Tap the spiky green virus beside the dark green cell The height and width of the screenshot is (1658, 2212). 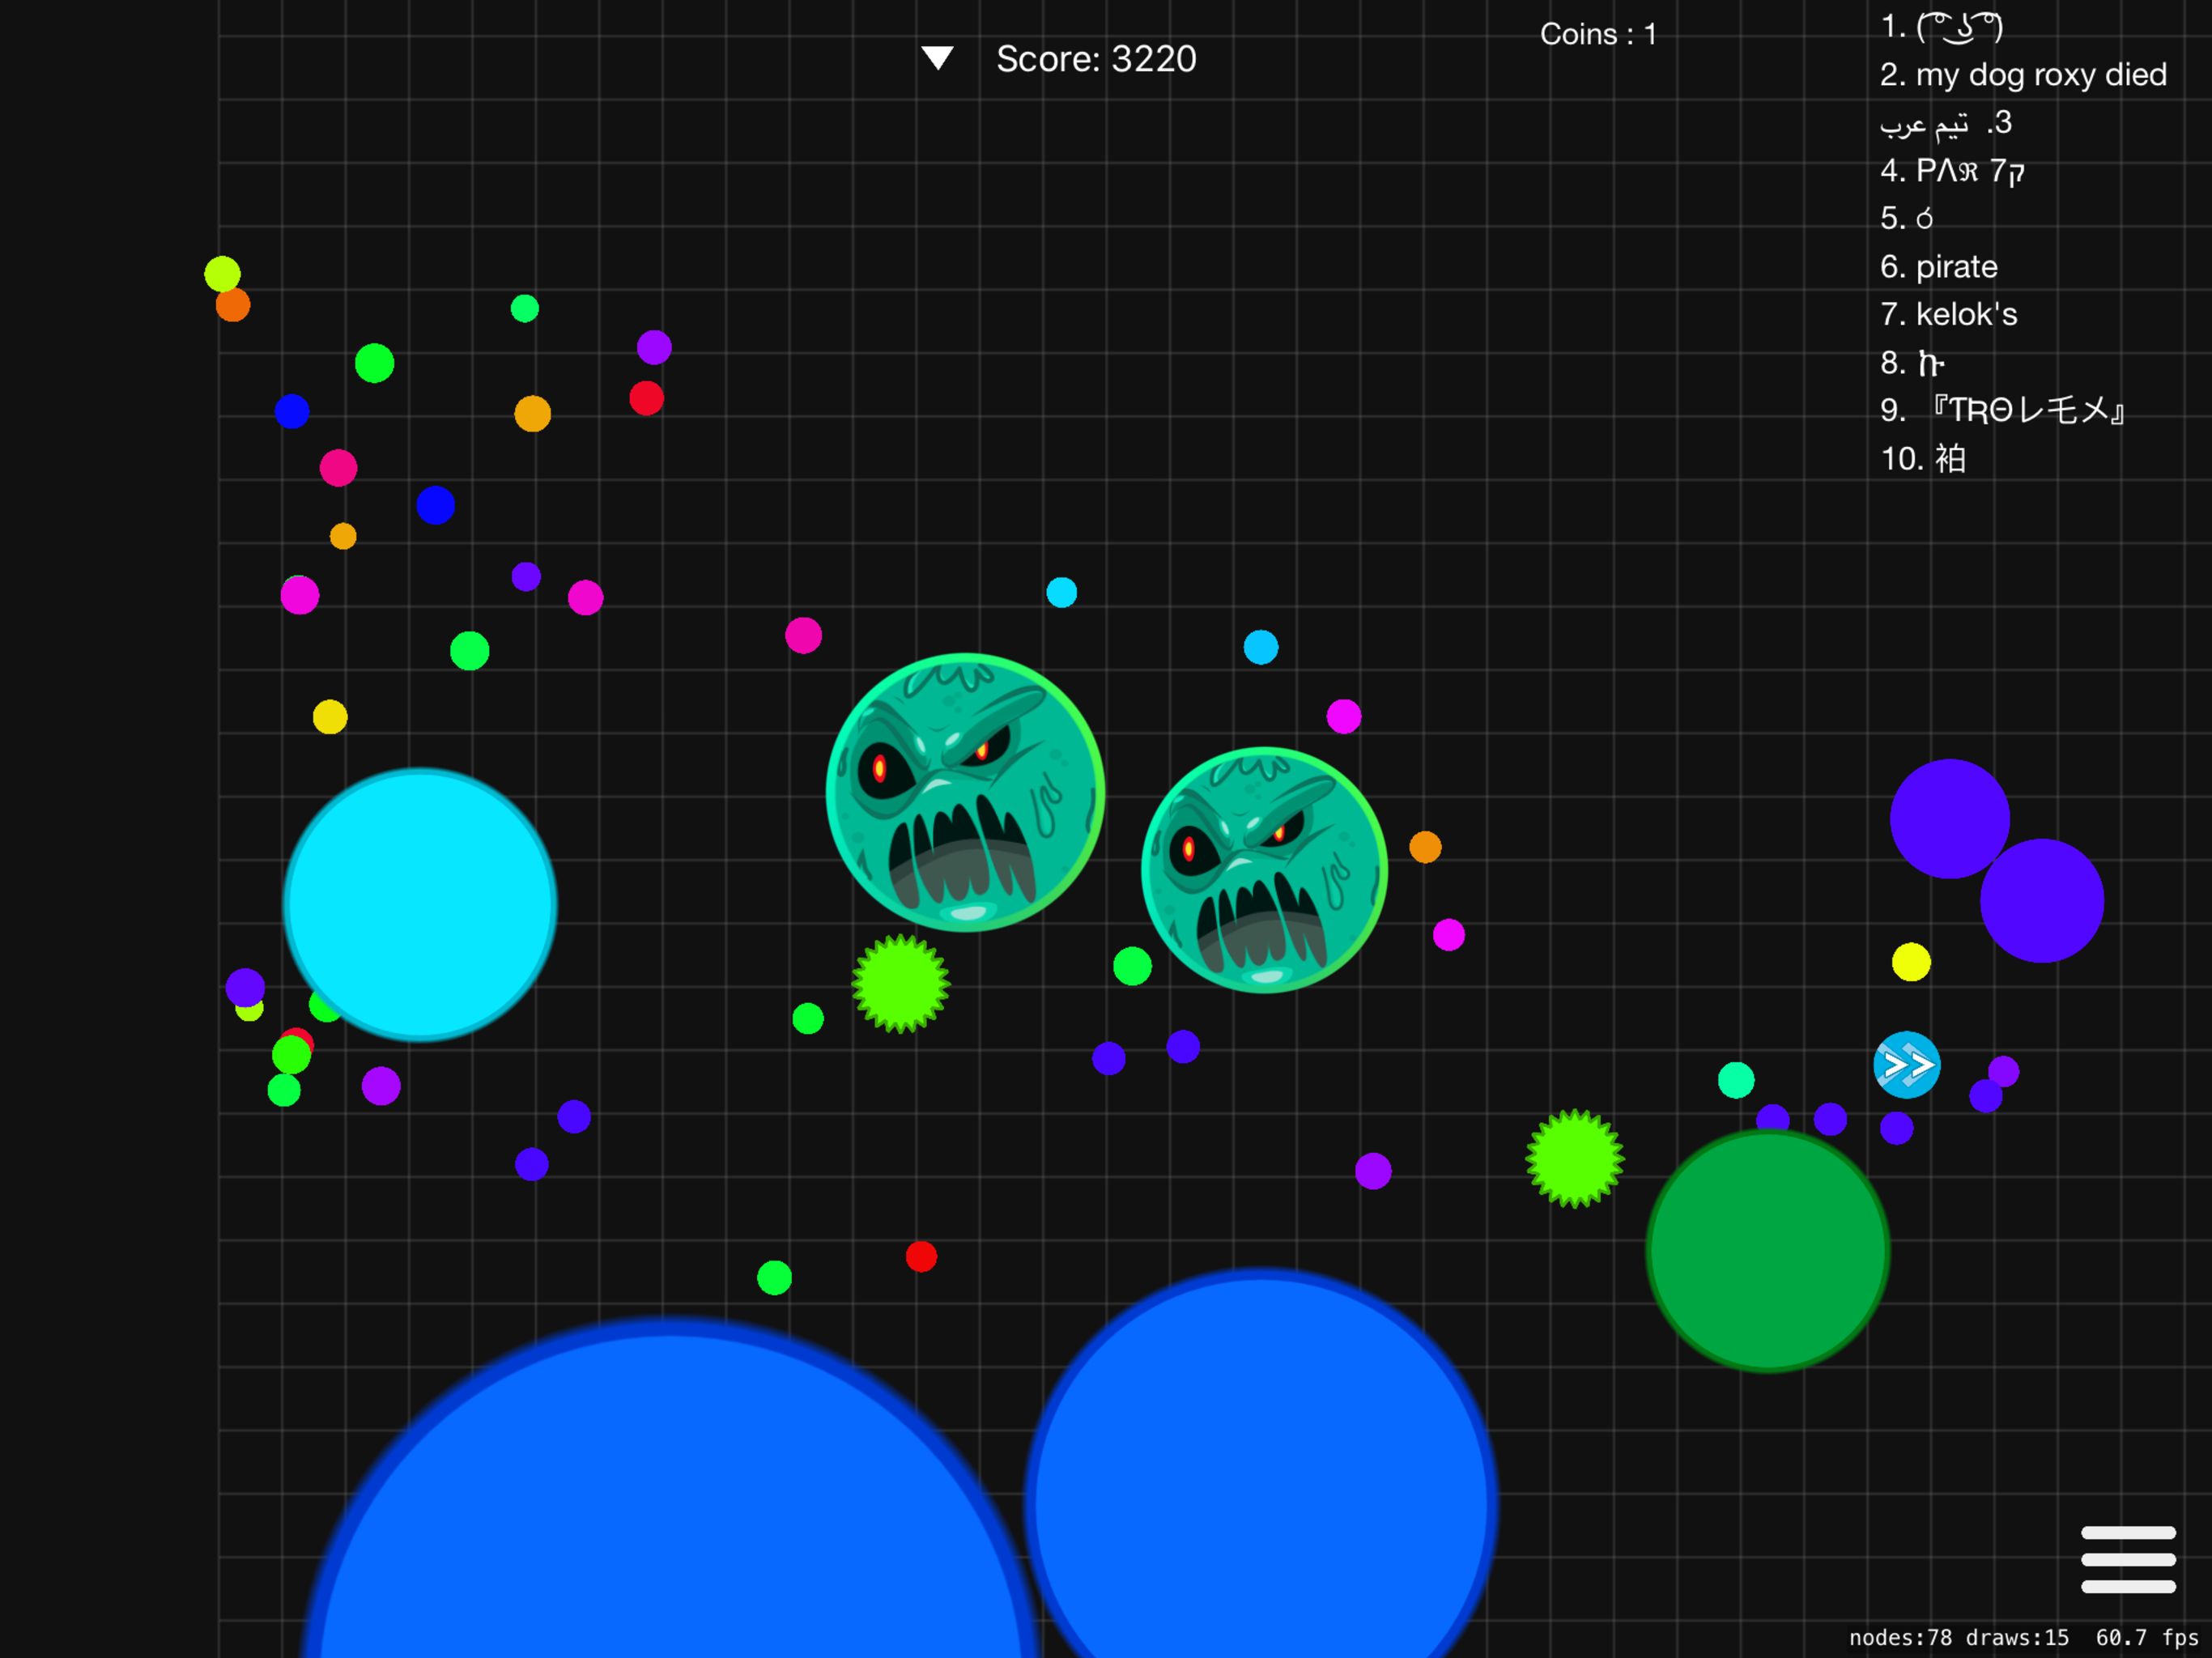tap(1574, 1158)
